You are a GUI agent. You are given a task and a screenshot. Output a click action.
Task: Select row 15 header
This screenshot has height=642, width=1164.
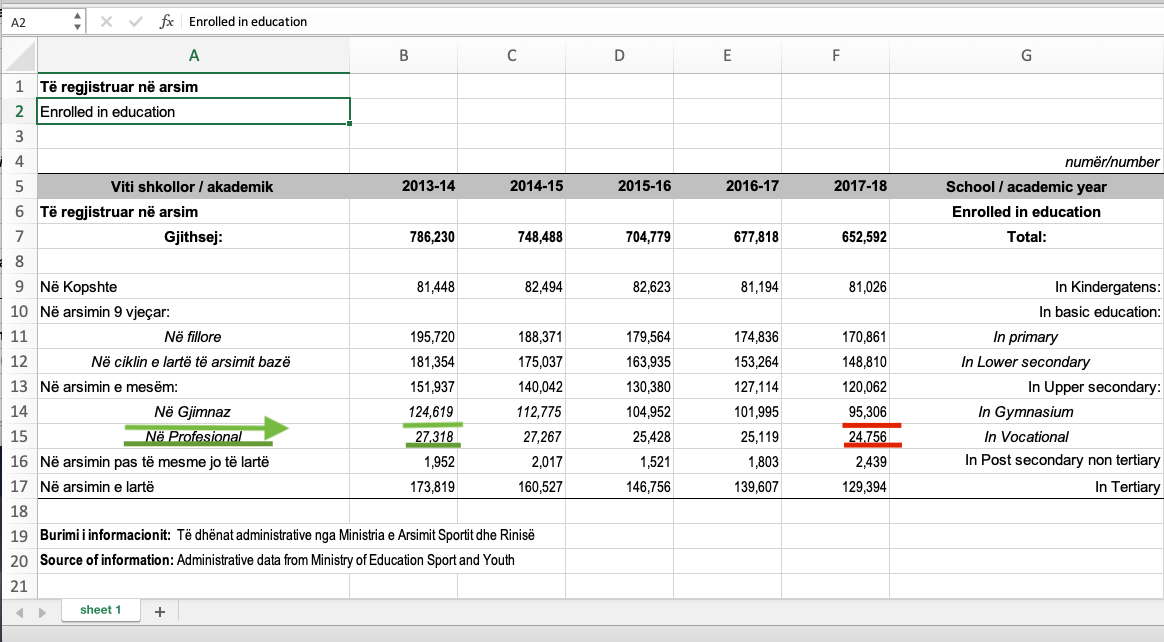(19, 437)
